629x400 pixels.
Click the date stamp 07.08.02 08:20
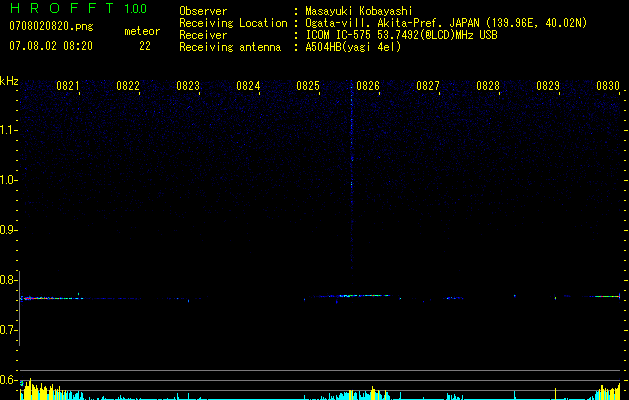point(51,46)
